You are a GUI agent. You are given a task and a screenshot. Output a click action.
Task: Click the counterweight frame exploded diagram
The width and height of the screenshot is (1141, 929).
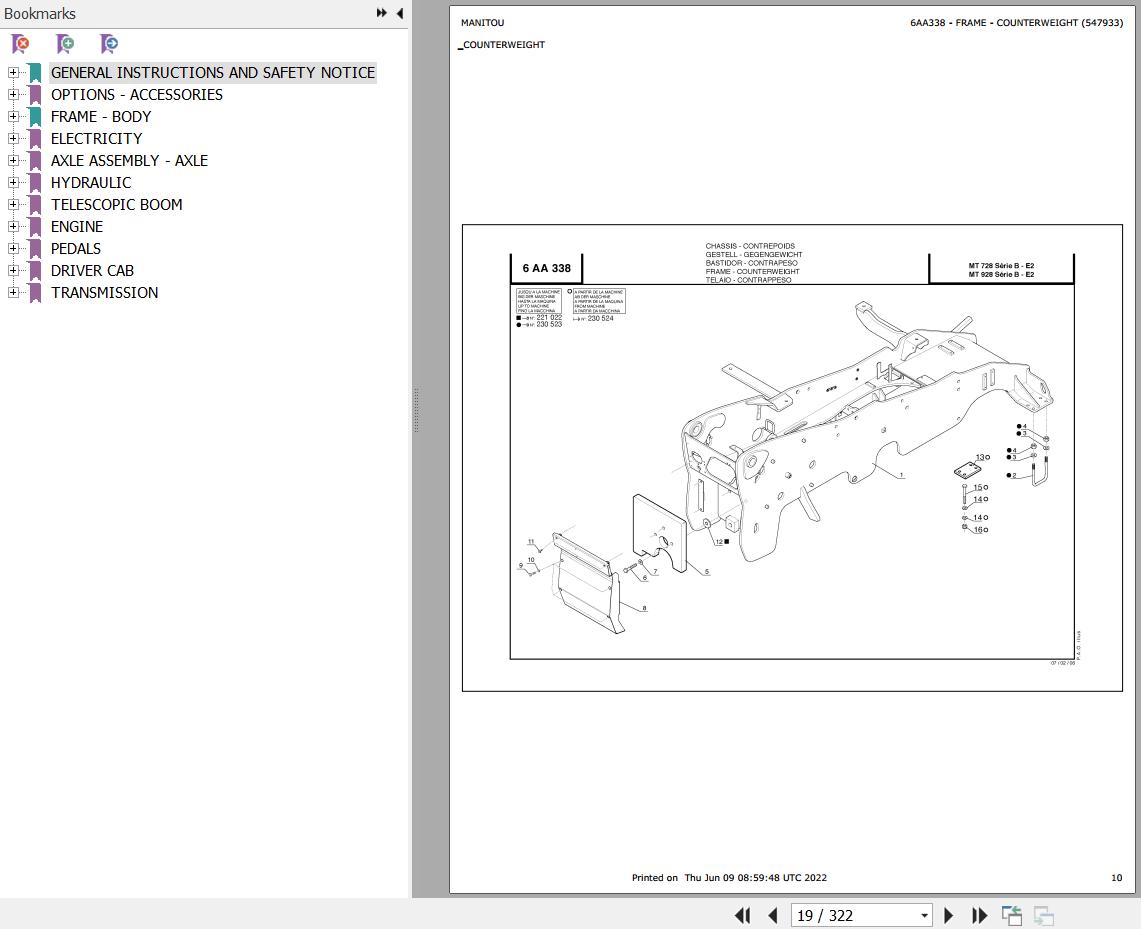792,472
